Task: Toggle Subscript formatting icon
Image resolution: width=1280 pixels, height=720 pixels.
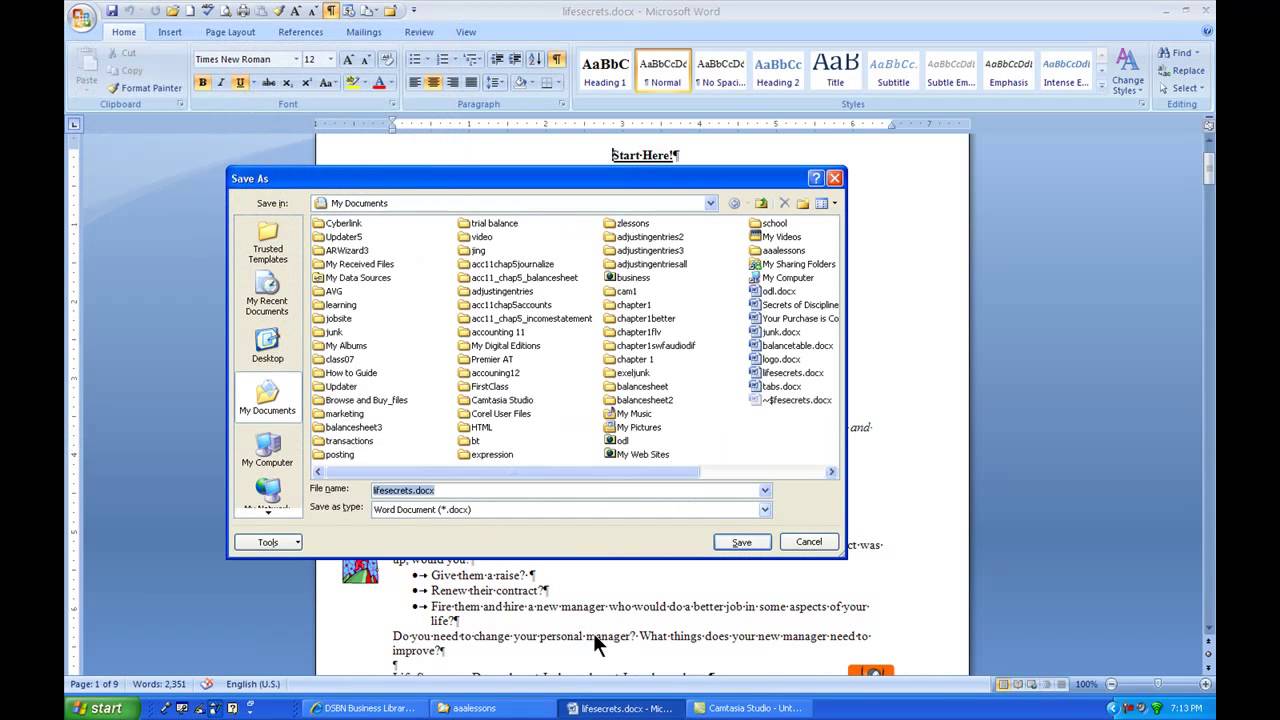Action: pyautogui.click(x=287, y=83)
